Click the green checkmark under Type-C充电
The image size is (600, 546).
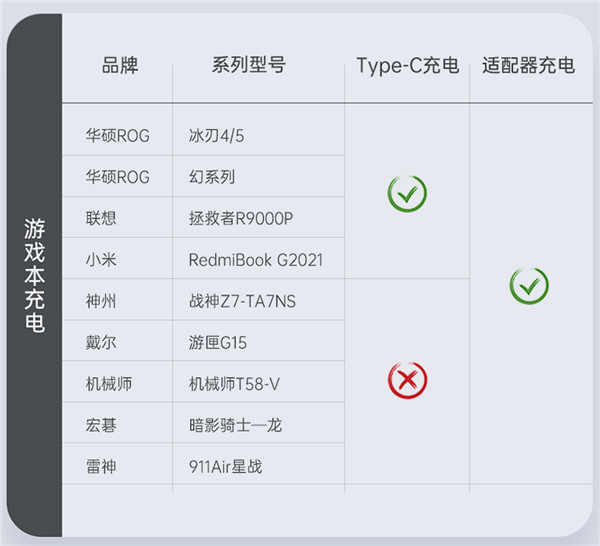click(407, 193)
